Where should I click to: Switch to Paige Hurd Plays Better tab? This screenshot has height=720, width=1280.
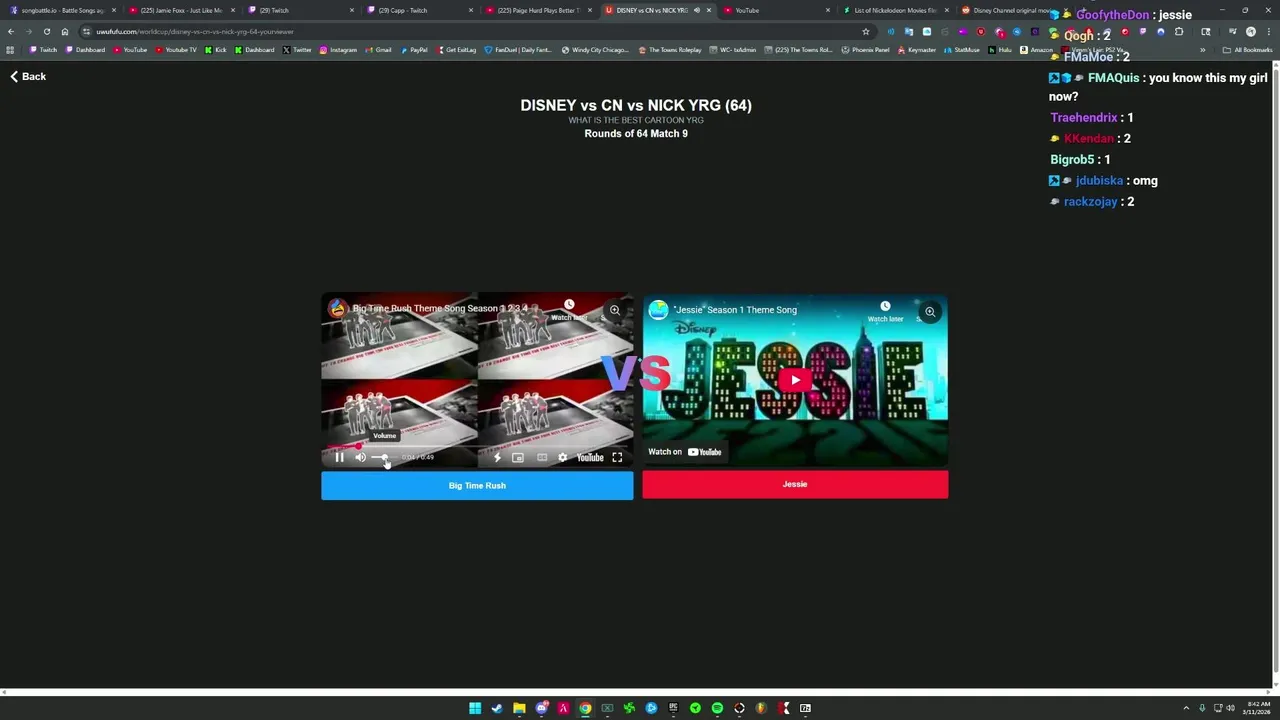537,10
